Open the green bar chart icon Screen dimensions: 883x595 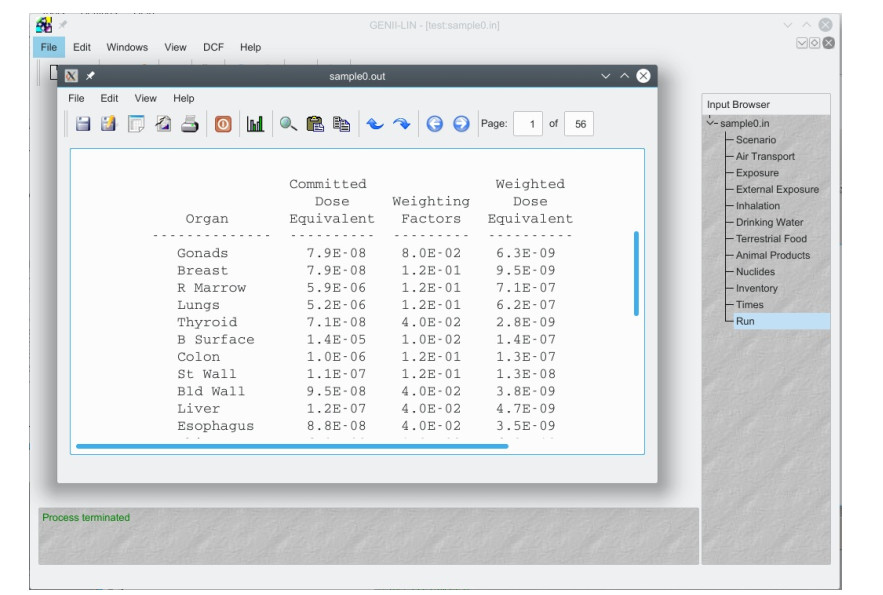tap(255, 124)
